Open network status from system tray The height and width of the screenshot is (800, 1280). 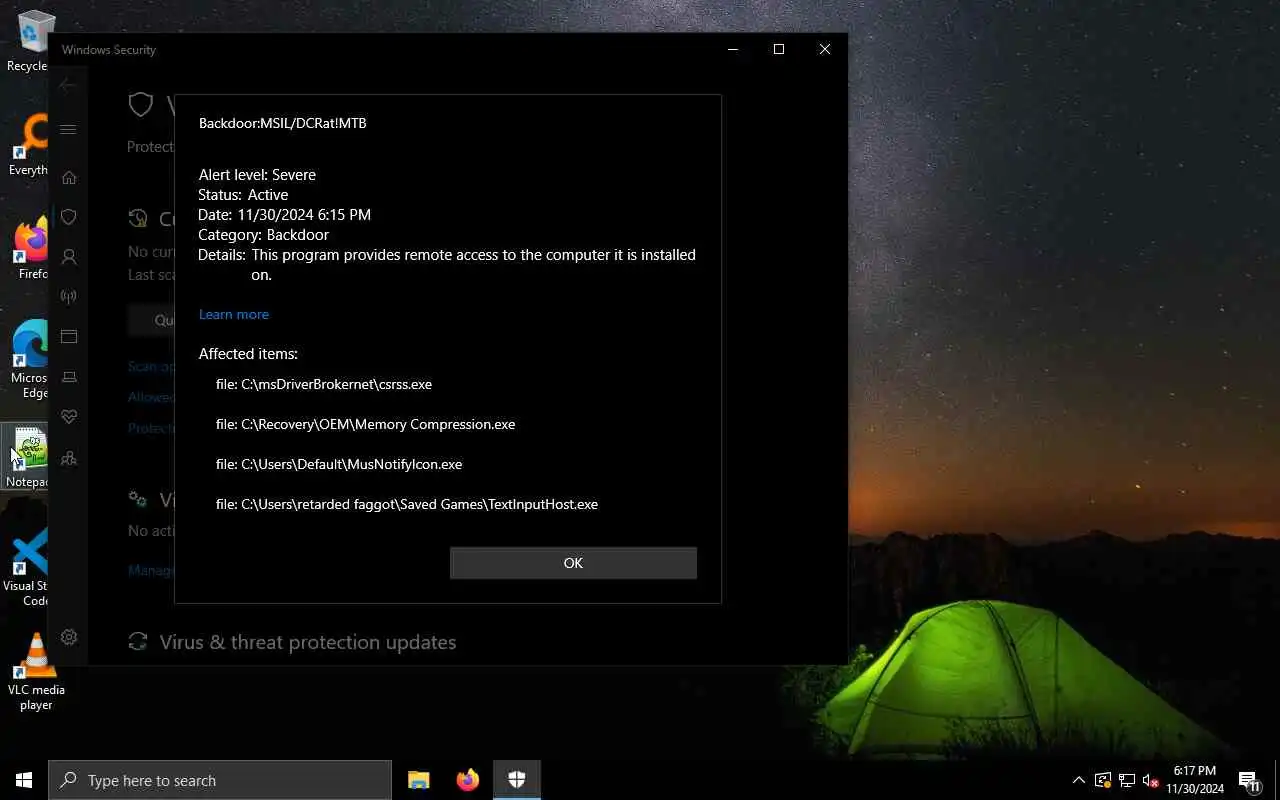tap(1127, 780)
